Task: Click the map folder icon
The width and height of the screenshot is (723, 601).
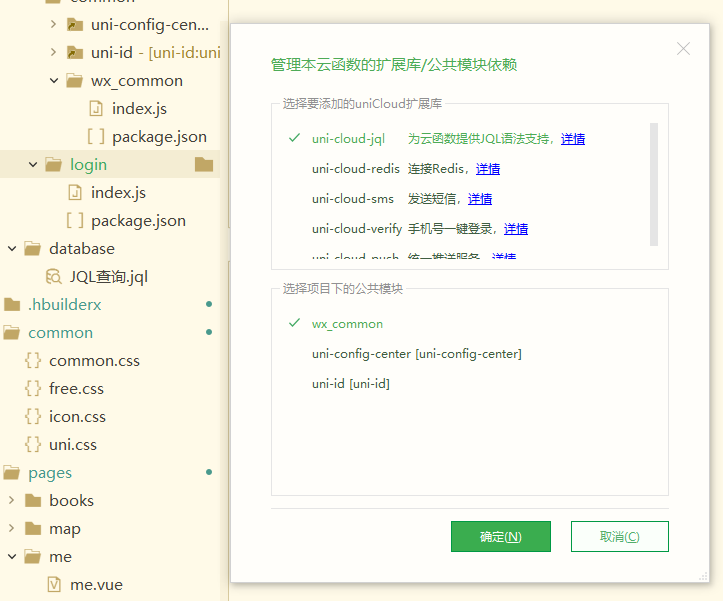Action: [x=33, y=529]
